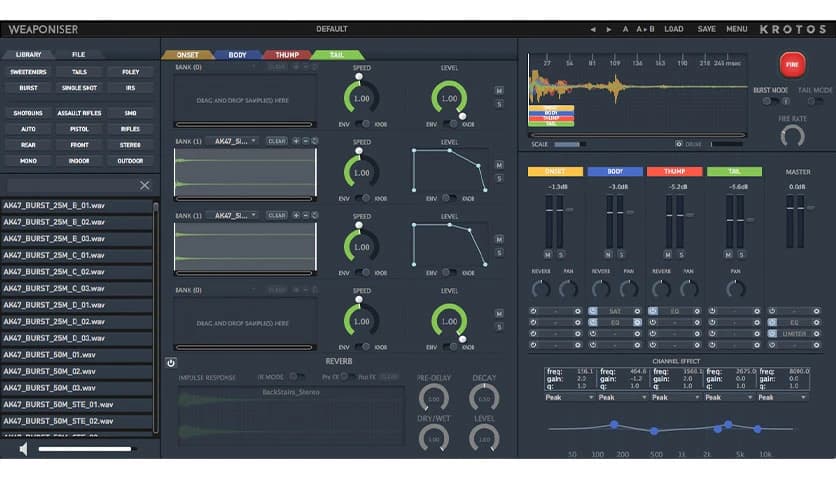836x484 pixels.
Task: Click the volume speaker icon
Action: pyautogui.click(x=23, y=449)
